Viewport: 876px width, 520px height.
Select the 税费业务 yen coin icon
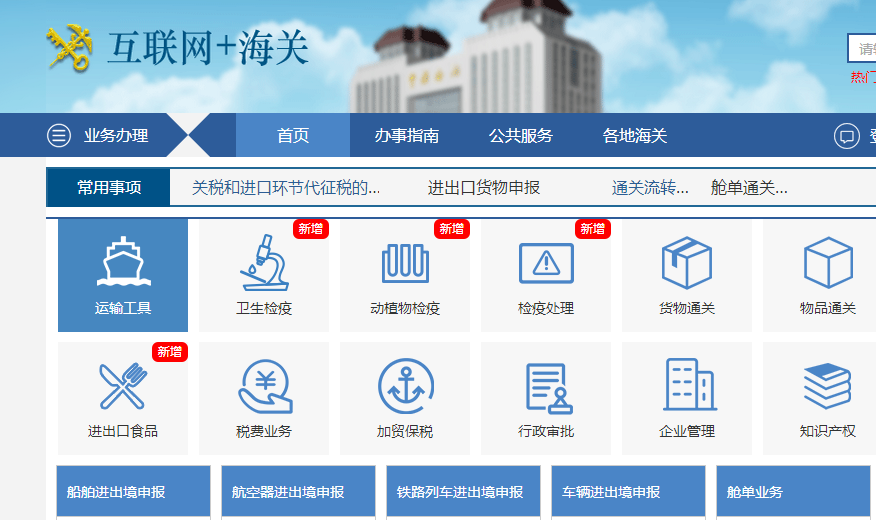tap(264, 386)
